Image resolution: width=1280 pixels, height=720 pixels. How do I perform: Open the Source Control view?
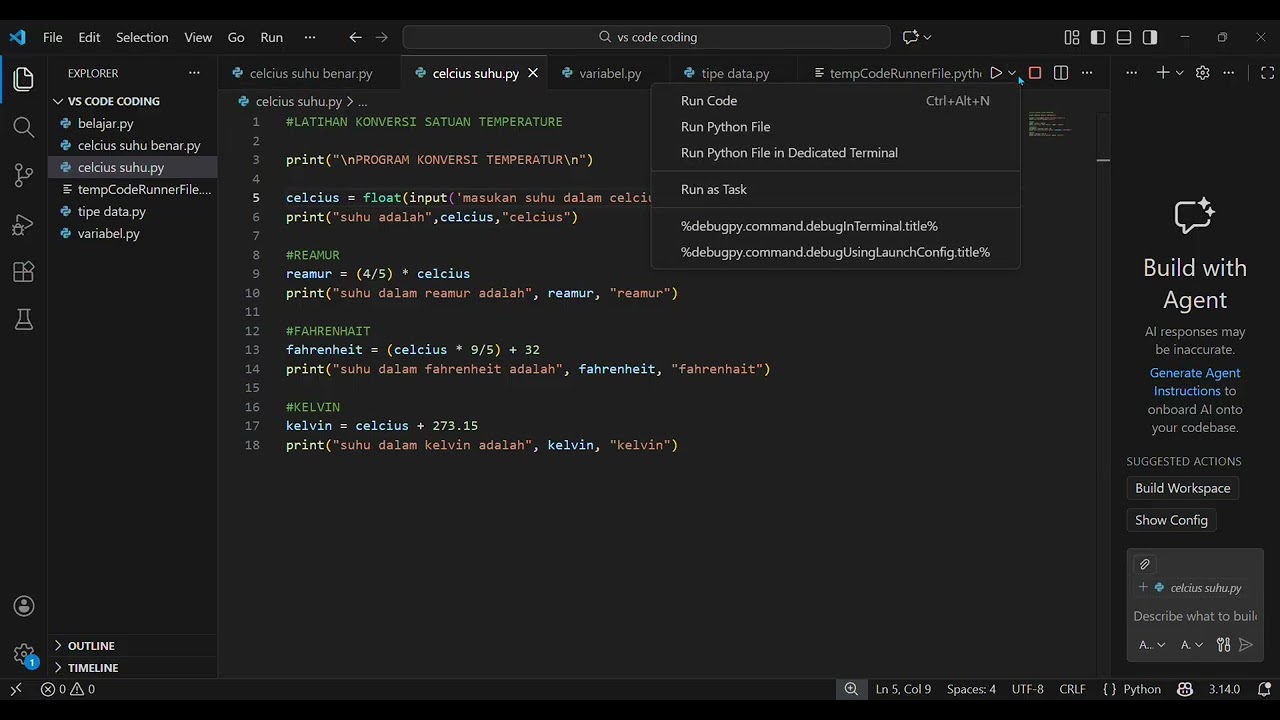(x=24, y=175)
